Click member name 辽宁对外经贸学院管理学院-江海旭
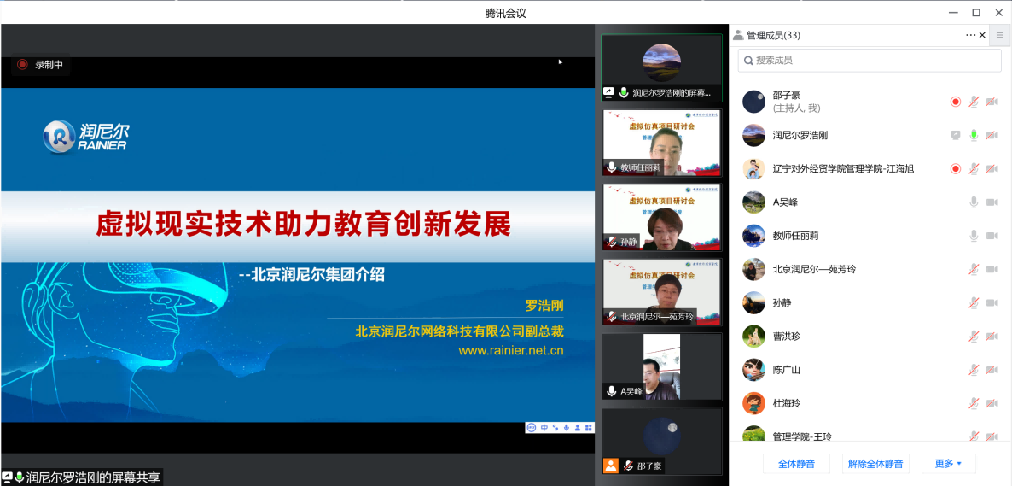 844,169
